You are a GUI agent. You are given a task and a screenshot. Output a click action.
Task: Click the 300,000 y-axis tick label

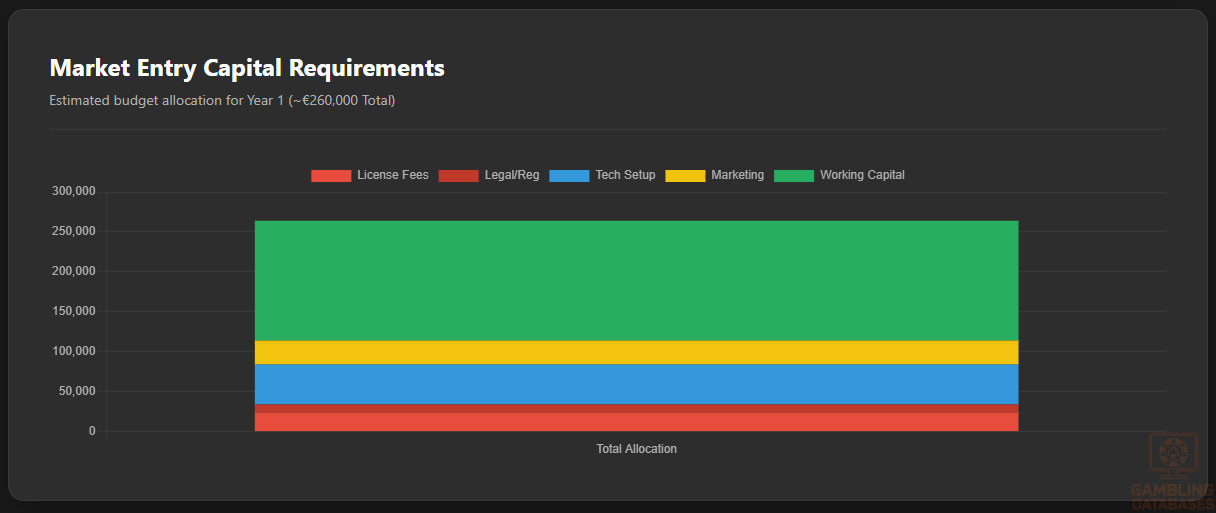73,192
